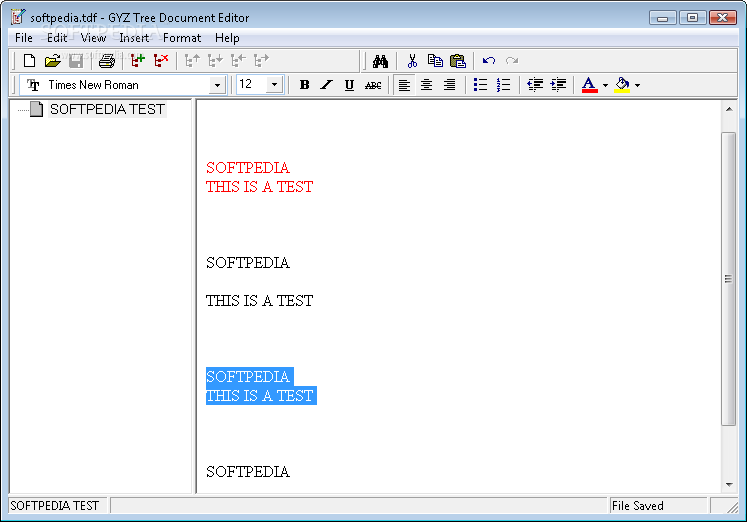Image resolution: width=747 pixels, height=522 pixels.
Task: Toggle Strikethrough ABC formatting
Action: click(373, 85)
